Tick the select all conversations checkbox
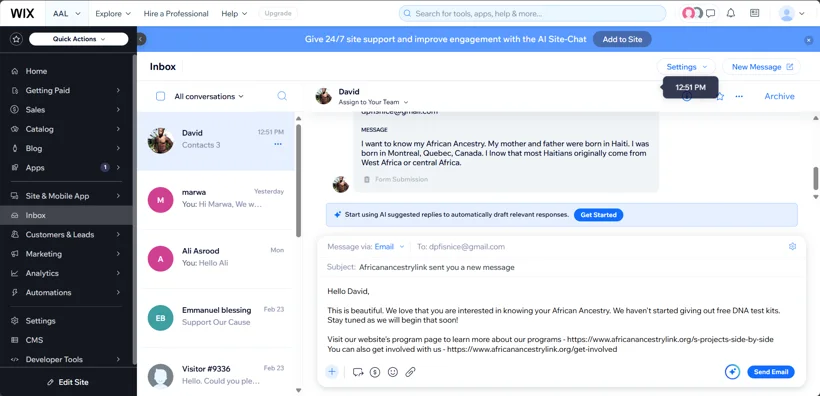This screenshot has width=820, height=396. pos(161,96)
